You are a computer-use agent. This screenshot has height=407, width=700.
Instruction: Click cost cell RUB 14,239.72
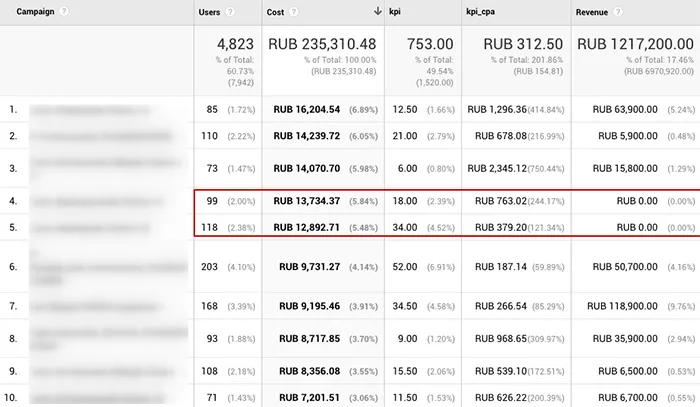tap(307, 136)
